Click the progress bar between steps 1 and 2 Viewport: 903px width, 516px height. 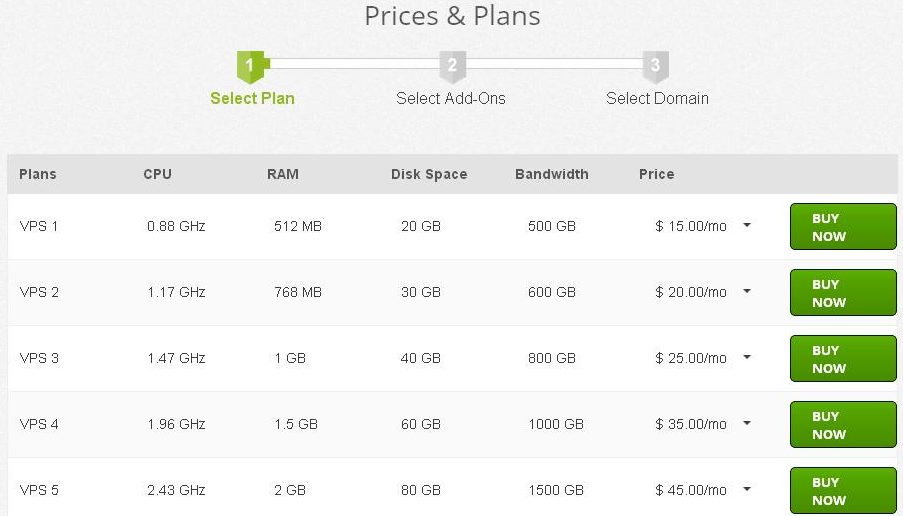click(x=352, y=64)
